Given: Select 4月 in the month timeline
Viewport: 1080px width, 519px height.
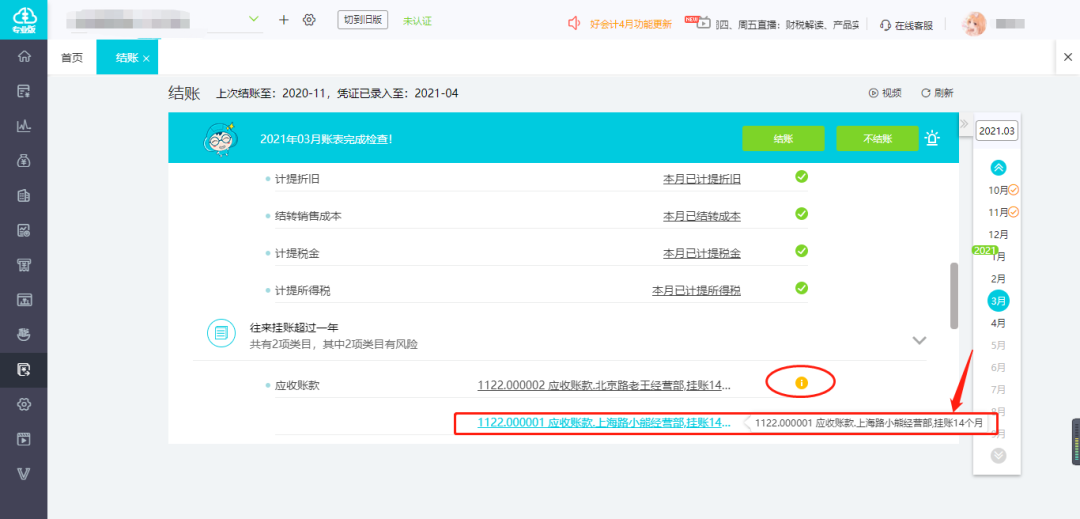Looking at the screenshot, I should point(998,323).
